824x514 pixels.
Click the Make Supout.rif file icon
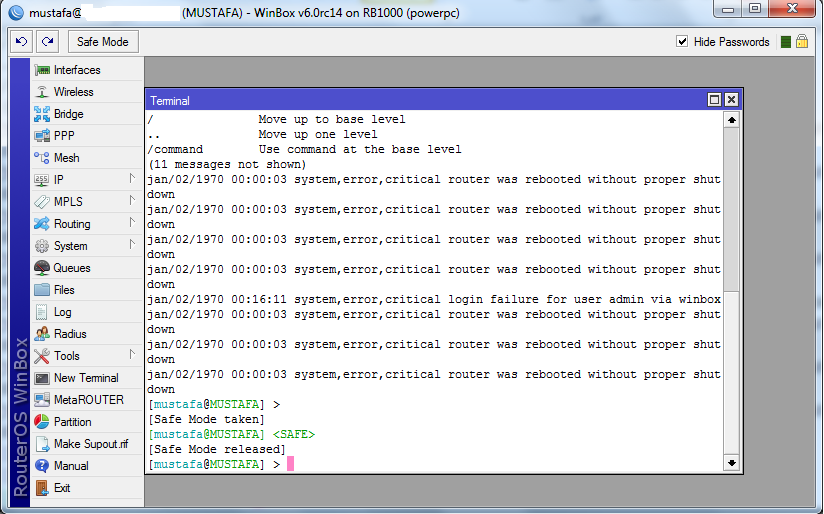point(42,444)
